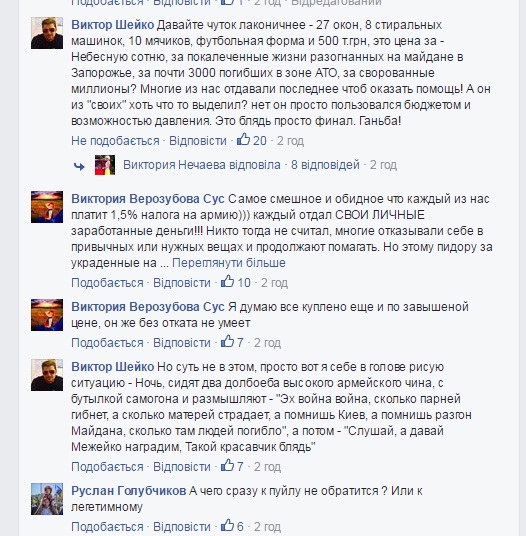Expand comment with 'Переглянути більше'
This screenshot has height=536, width=526.
pos(229,263)
